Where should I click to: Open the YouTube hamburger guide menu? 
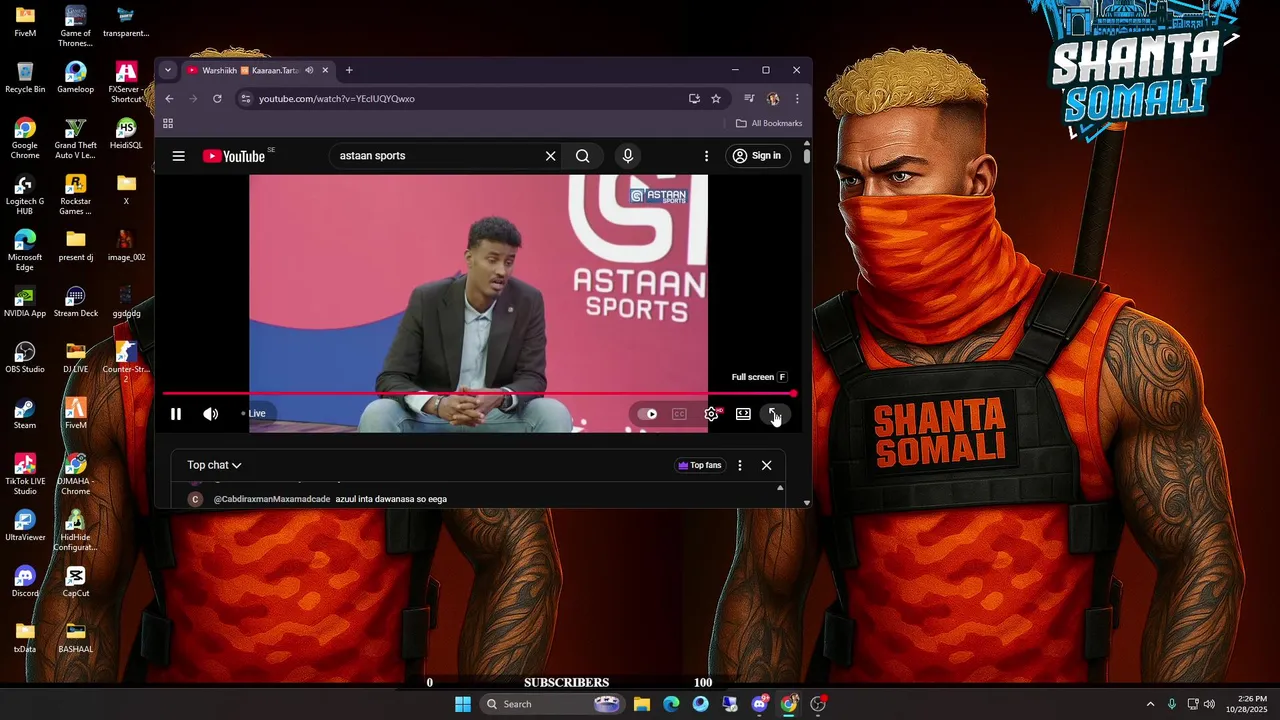click(178, 156)
